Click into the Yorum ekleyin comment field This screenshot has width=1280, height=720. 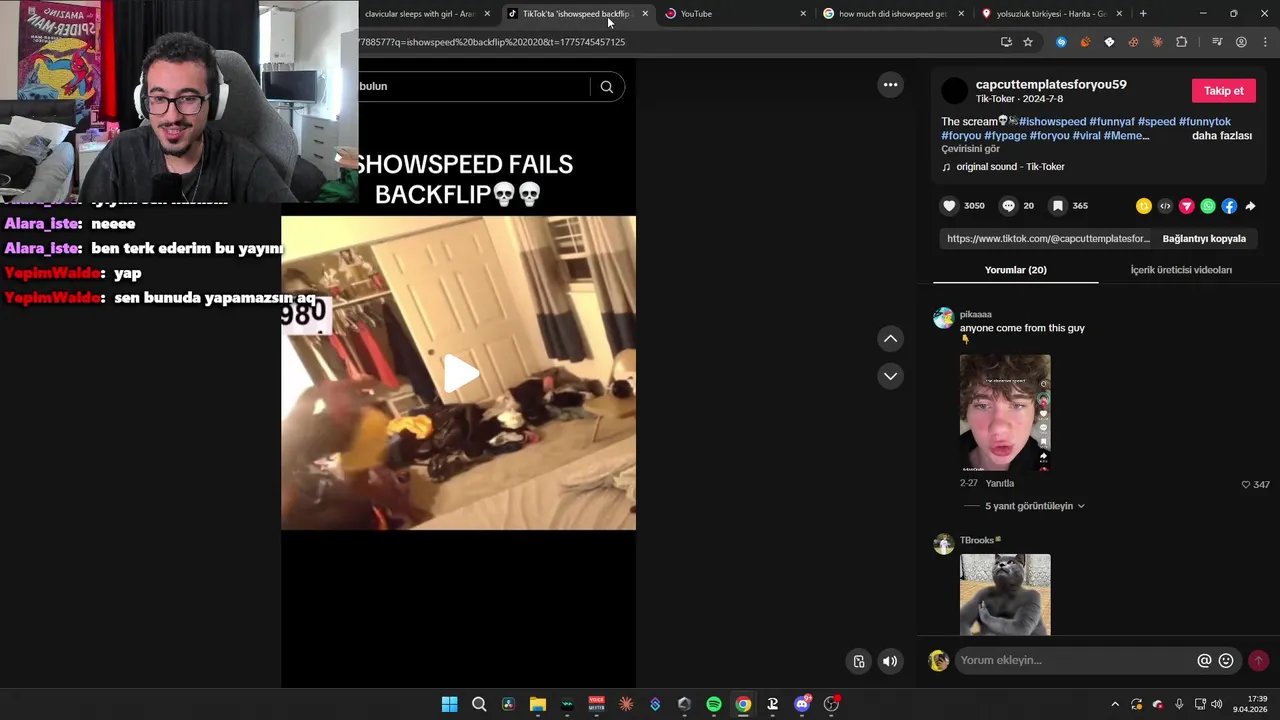pos(1075,661)
